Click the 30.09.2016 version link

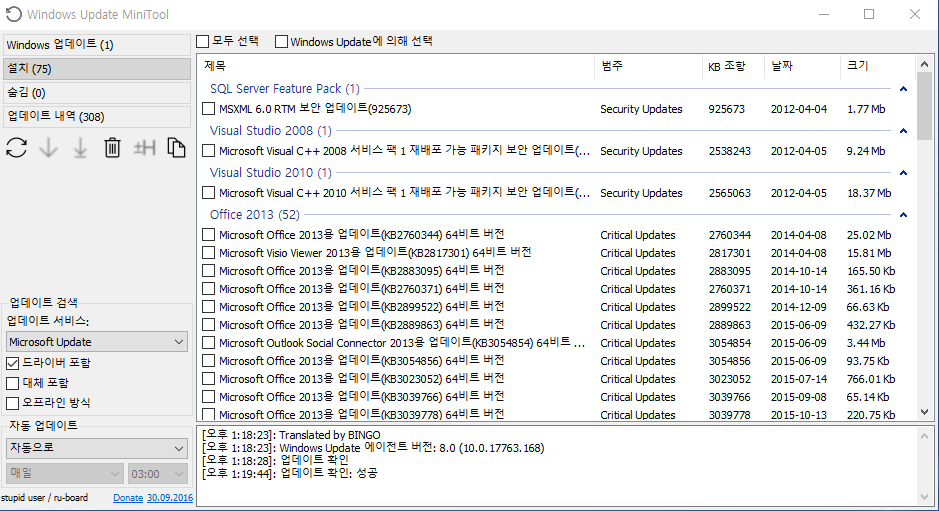point(170,497)
